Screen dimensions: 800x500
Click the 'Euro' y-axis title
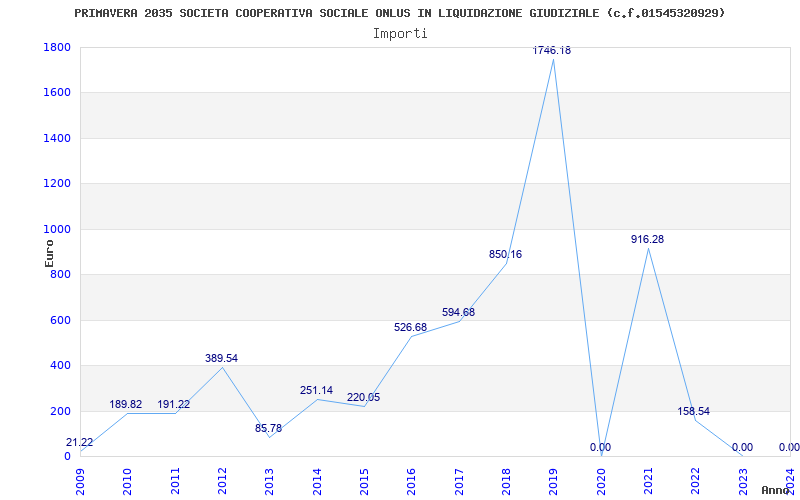(49, 254)
